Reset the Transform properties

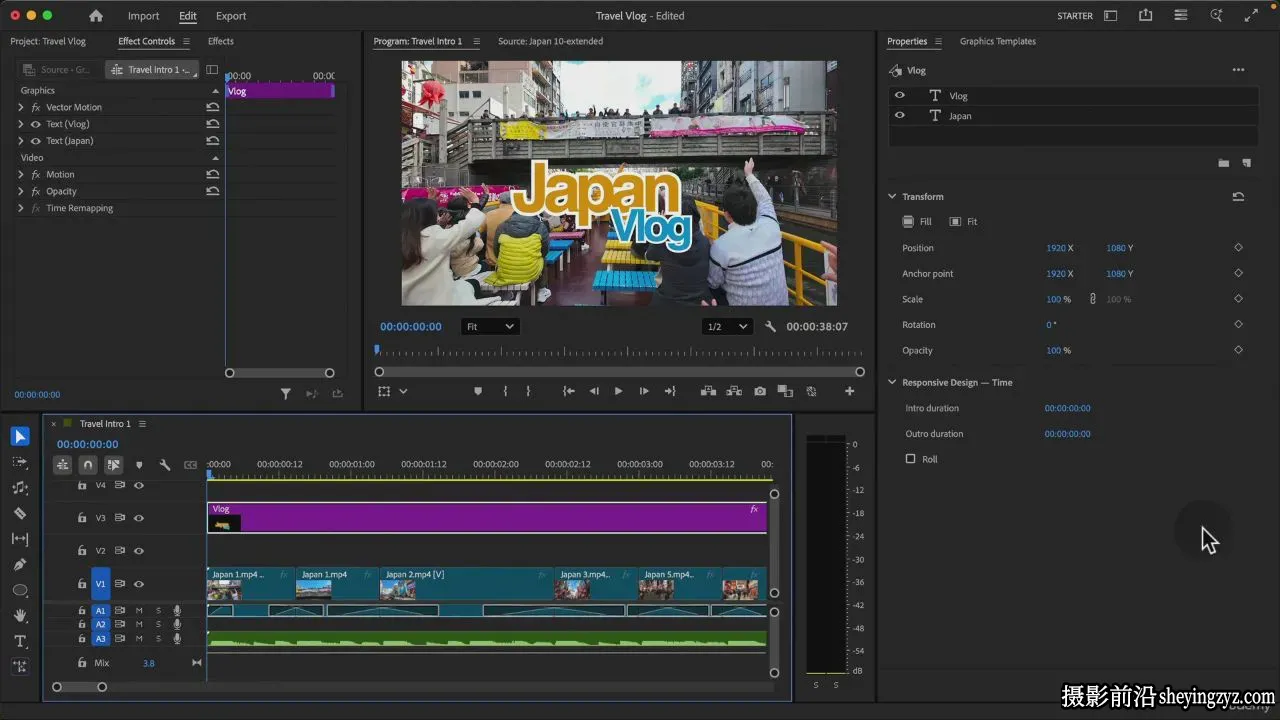pyautogui.click(x=1238, y=197)
